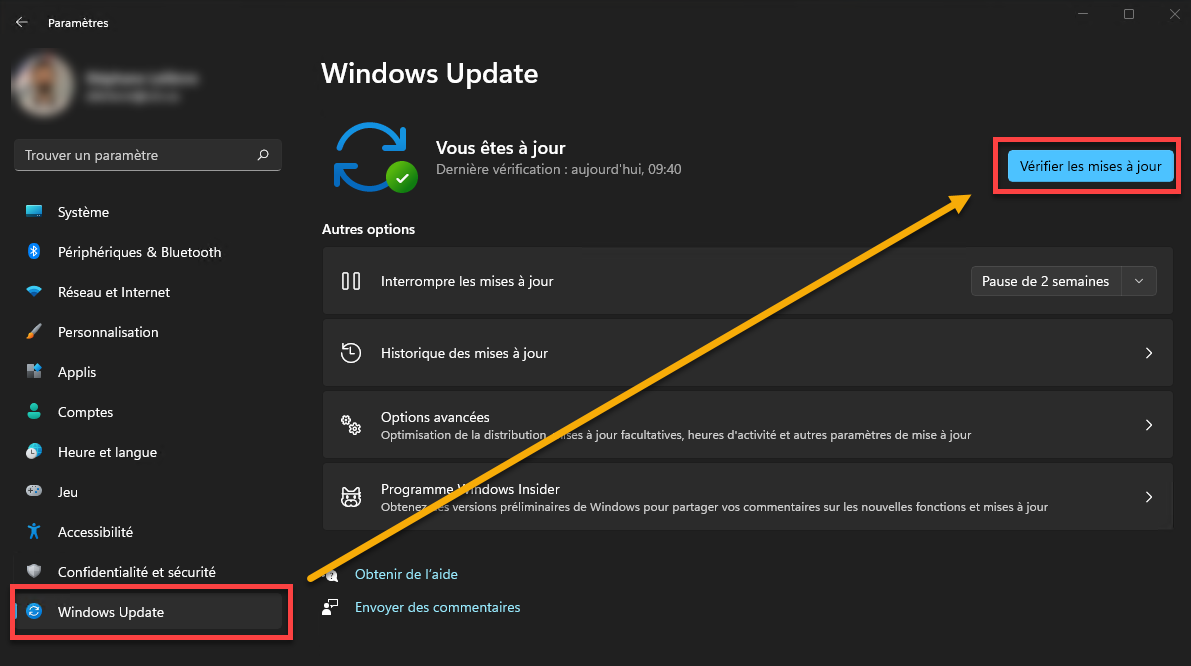Select Windows Update in the sidebar

pyautogui.click(x=148, y=612)
